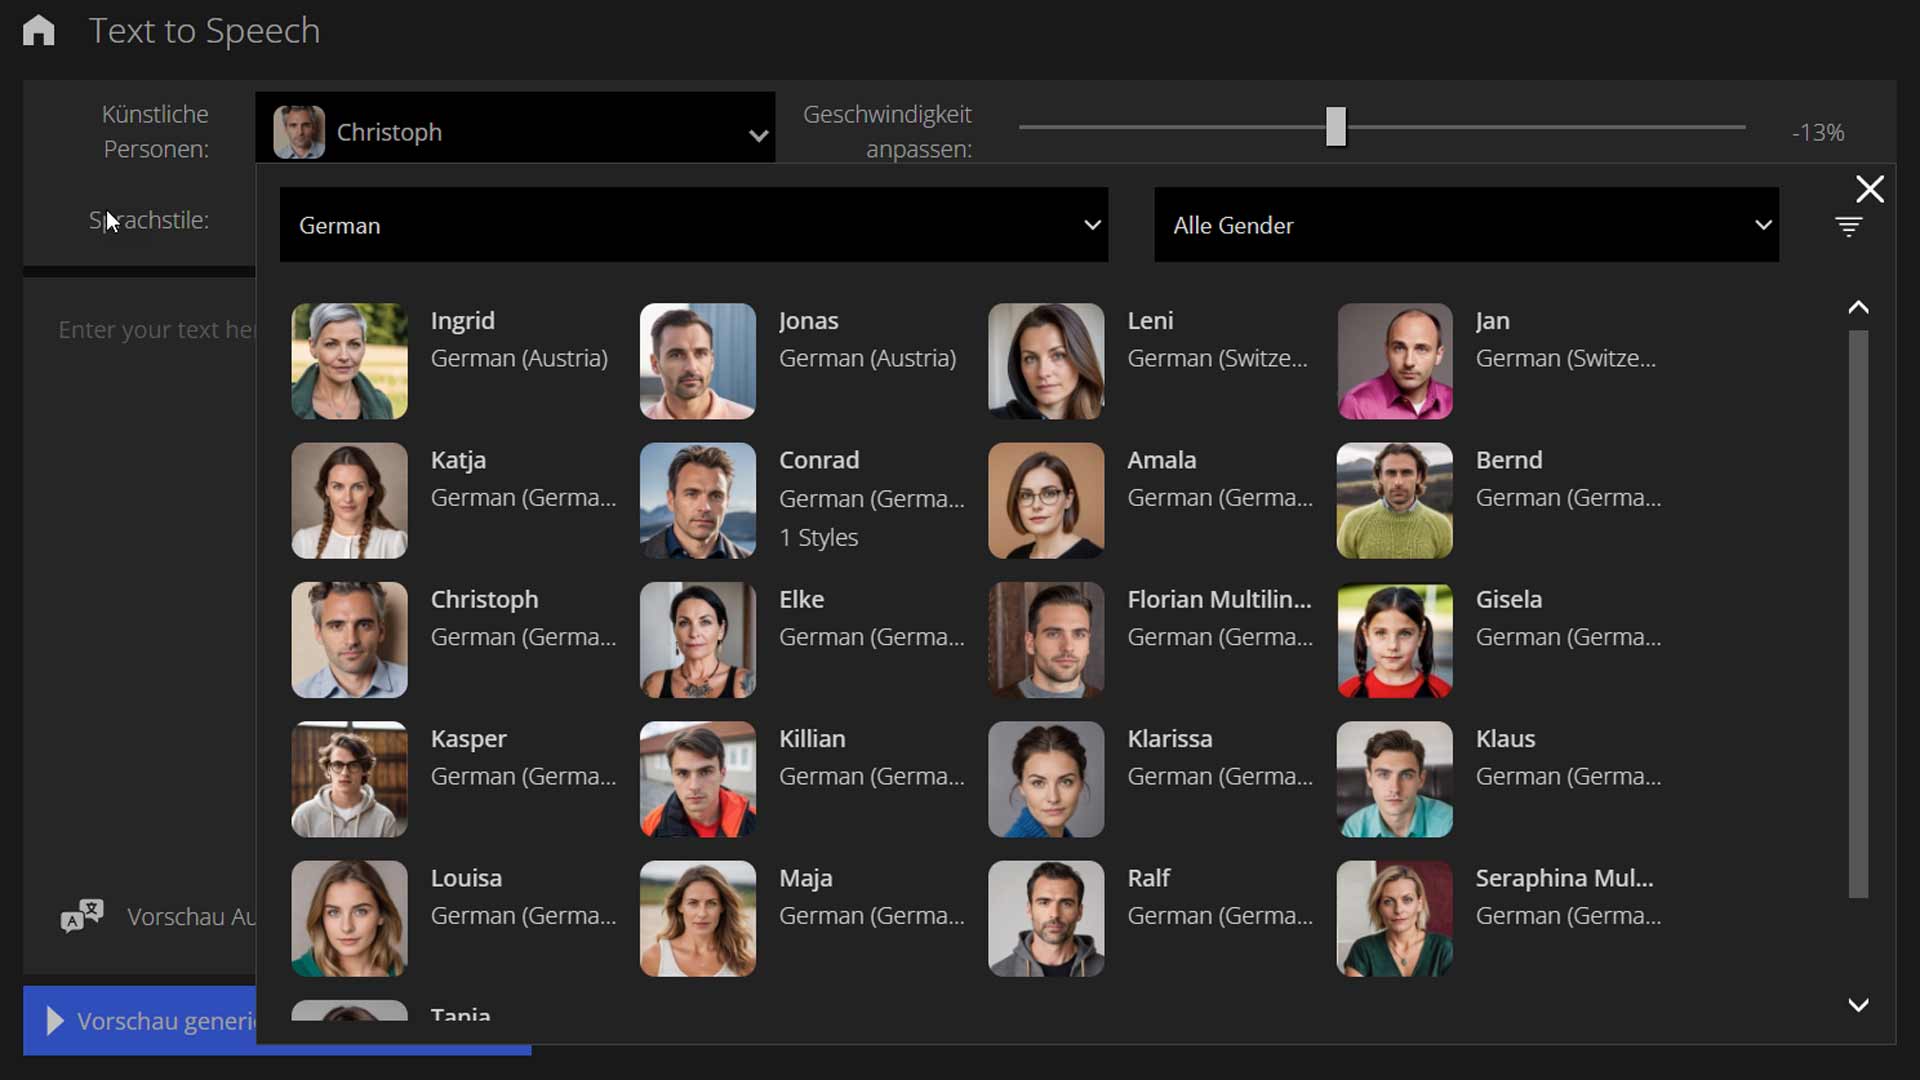1920x1080 pixels.
Task: Click the home icon
Action: pyautogui.click(x=38, y=30)
